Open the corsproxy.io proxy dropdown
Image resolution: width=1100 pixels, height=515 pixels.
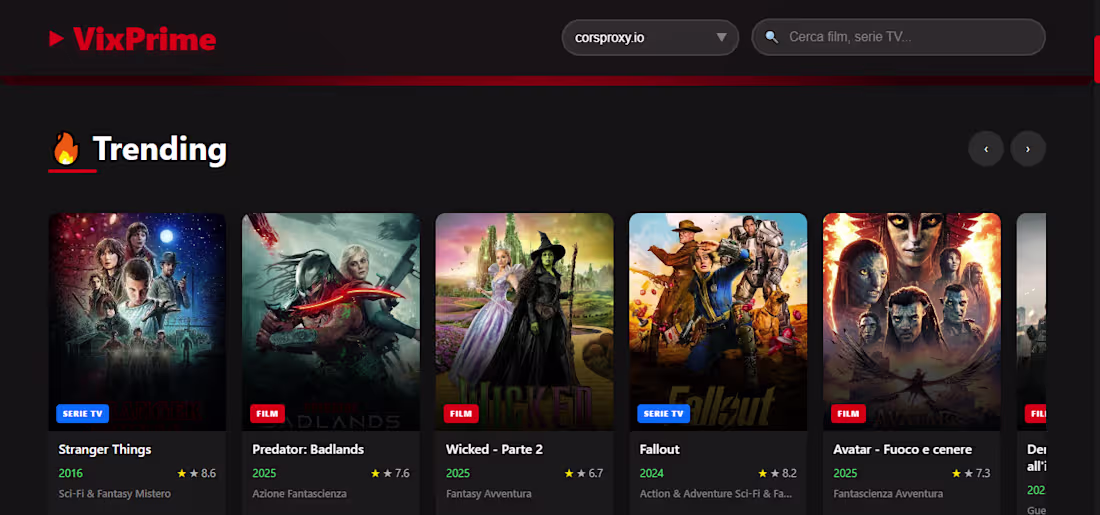pos(650,37)
